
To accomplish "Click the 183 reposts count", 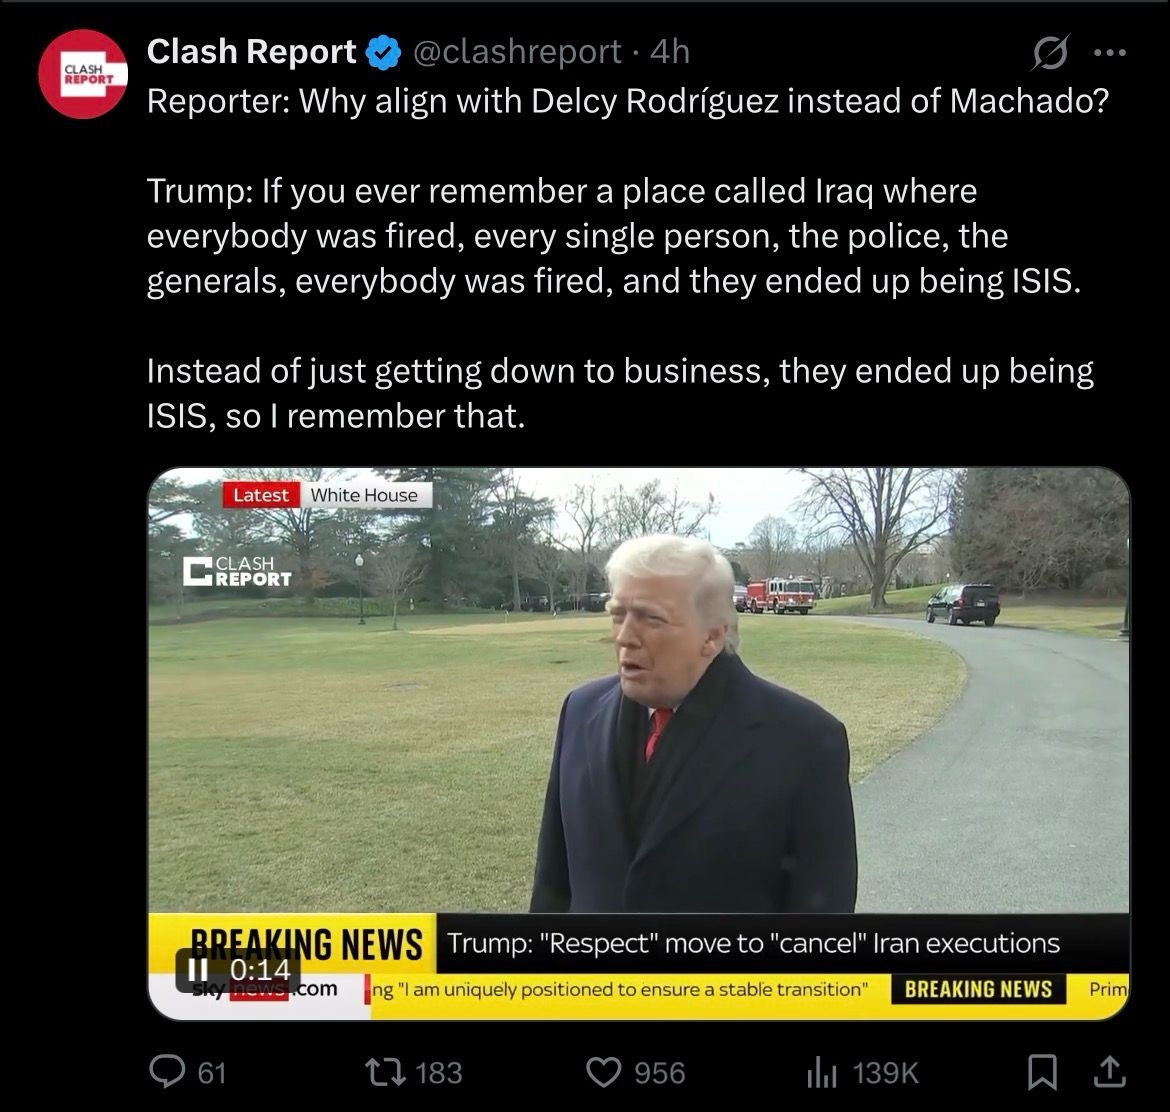I will click(x=438, y=1073).
